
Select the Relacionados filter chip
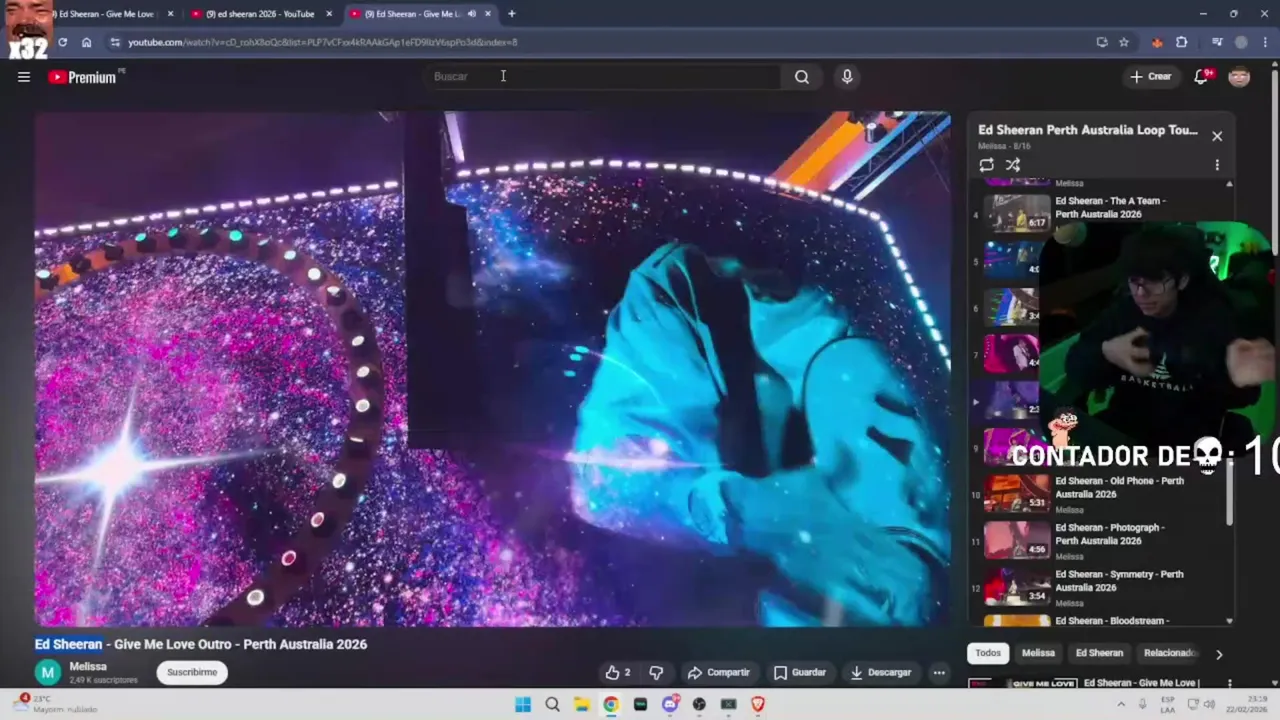tap(1168, 653)
